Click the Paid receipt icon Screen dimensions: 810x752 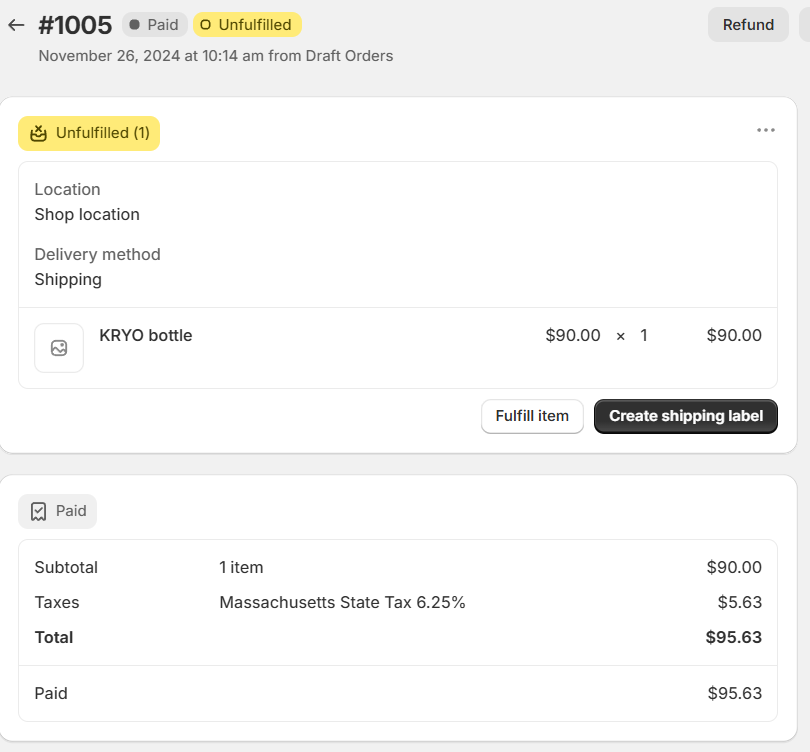point(38,511)
